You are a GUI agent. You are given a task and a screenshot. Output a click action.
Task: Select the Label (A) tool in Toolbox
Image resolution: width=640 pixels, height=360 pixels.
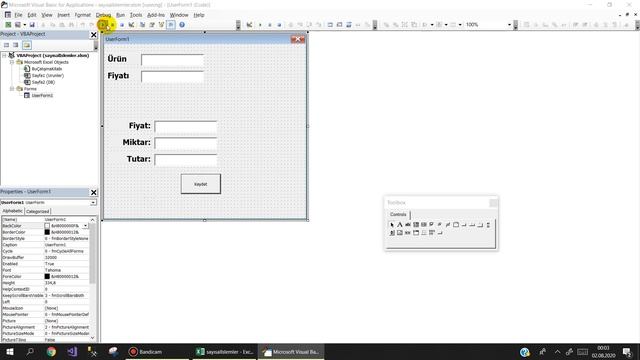pyautogui.click(x=400, y=224)
